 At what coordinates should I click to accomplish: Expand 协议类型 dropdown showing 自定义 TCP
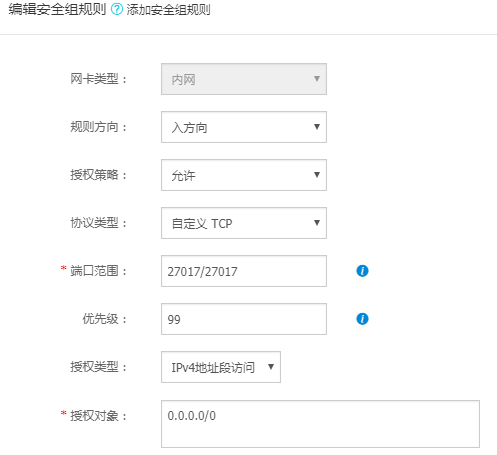point(244,223)
